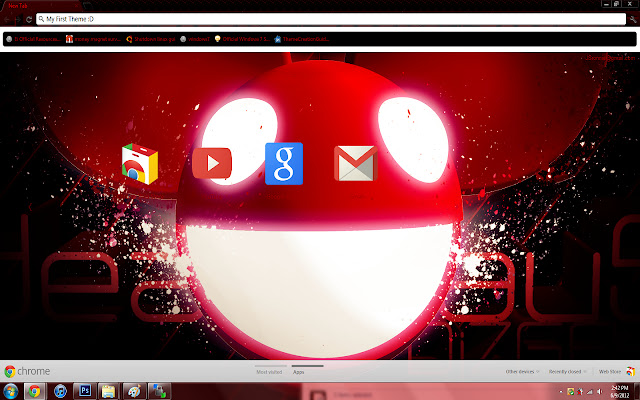Open the Paint icon in the taskbar

(x=132, y=391)
